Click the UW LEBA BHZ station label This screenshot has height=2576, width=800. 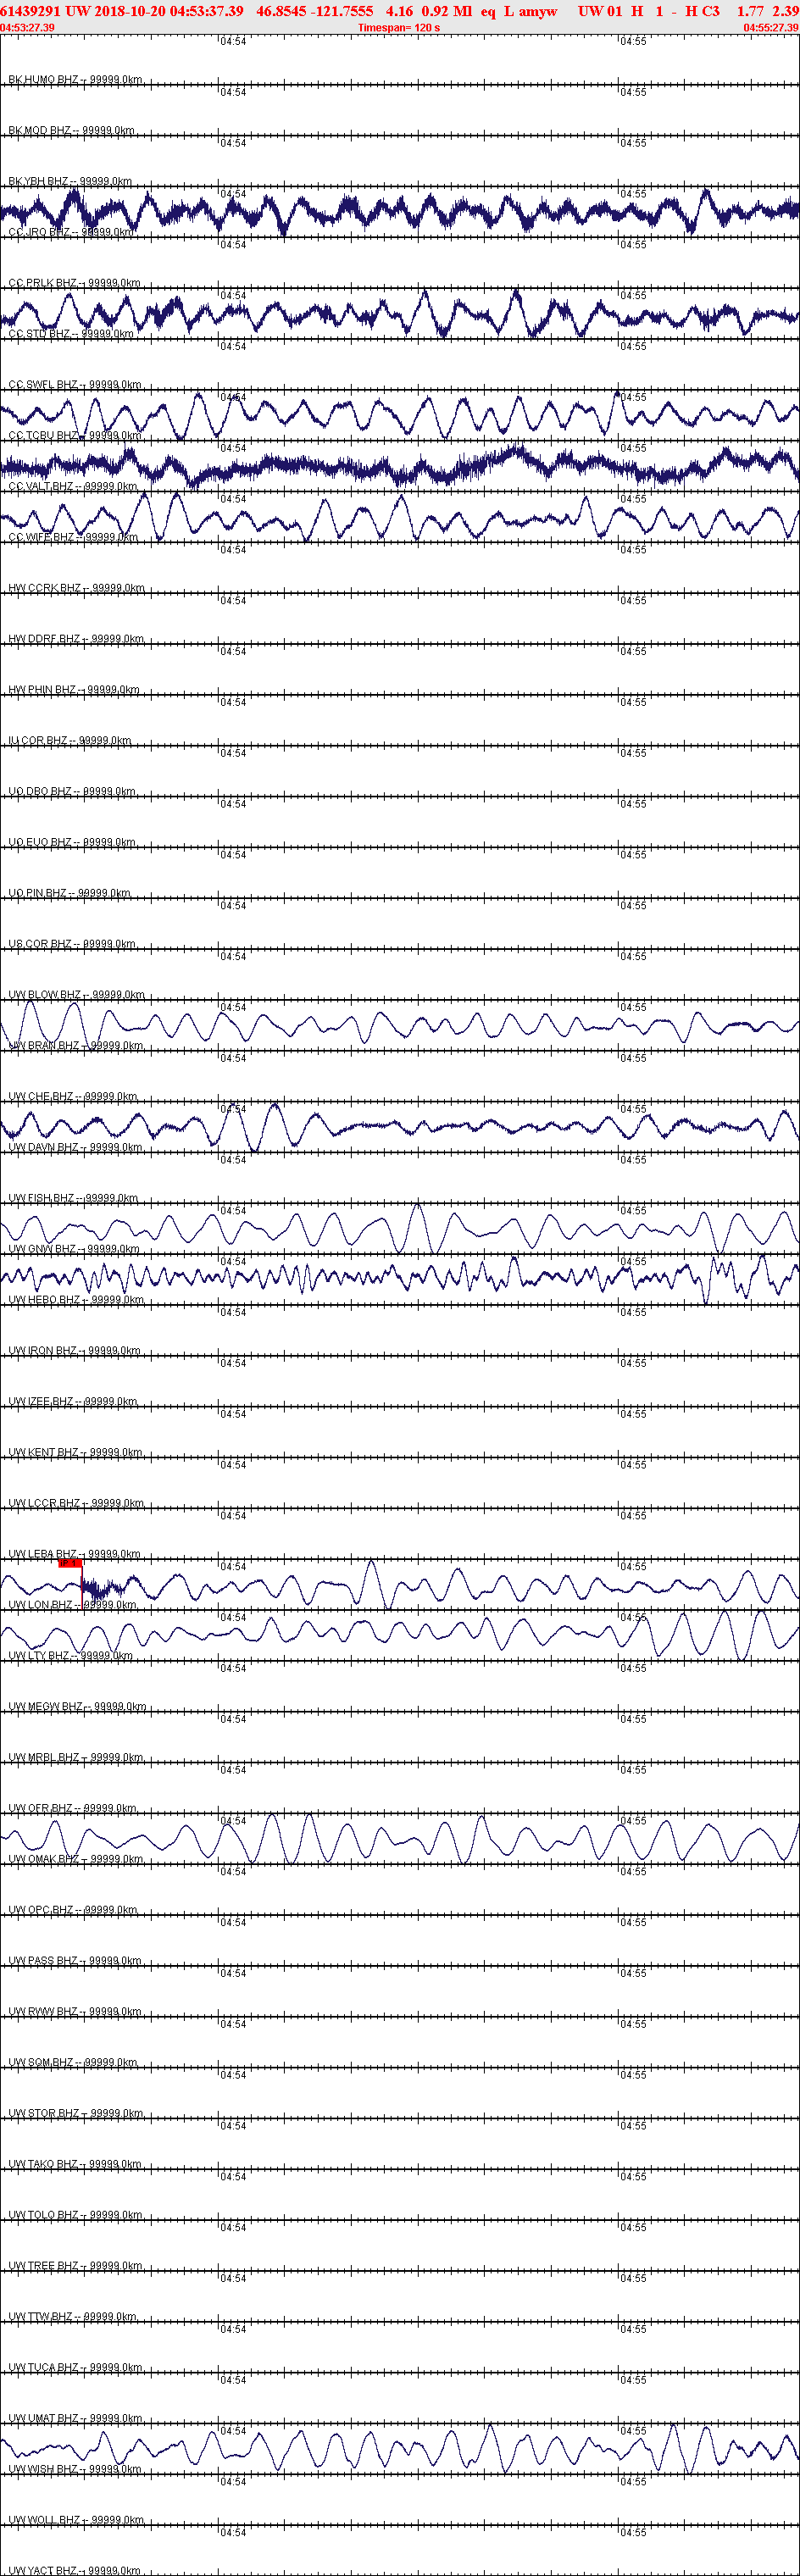tap(74, 1553)
